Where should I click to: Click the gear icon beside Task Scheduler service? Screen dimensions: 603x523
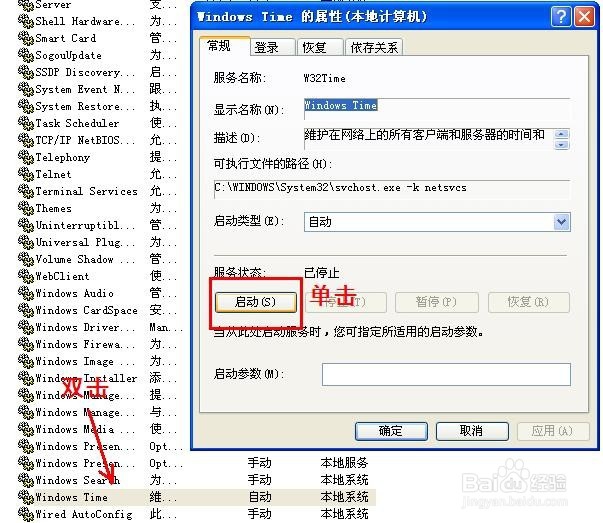pos(26,123)
